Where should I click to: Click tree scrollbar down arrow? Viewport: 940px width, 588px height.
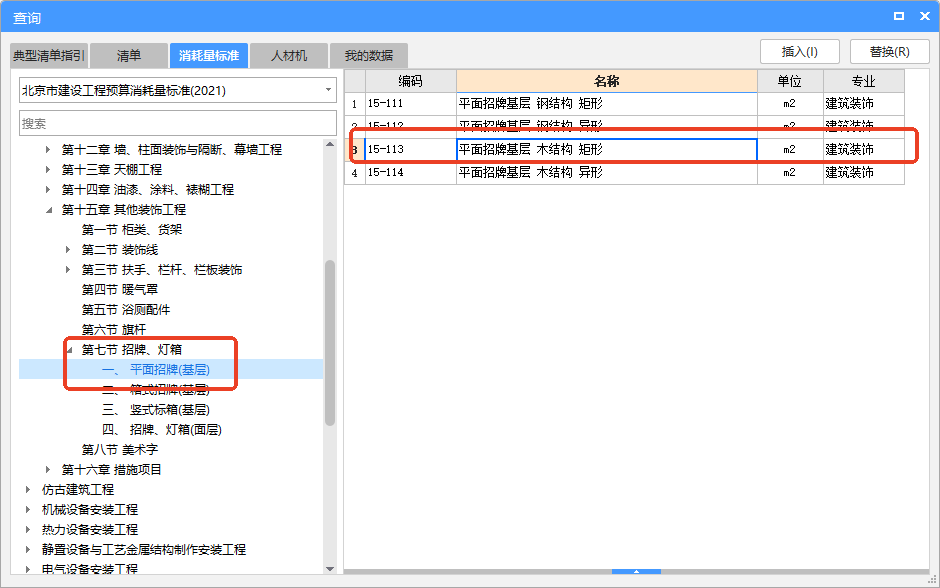point(330,569)
